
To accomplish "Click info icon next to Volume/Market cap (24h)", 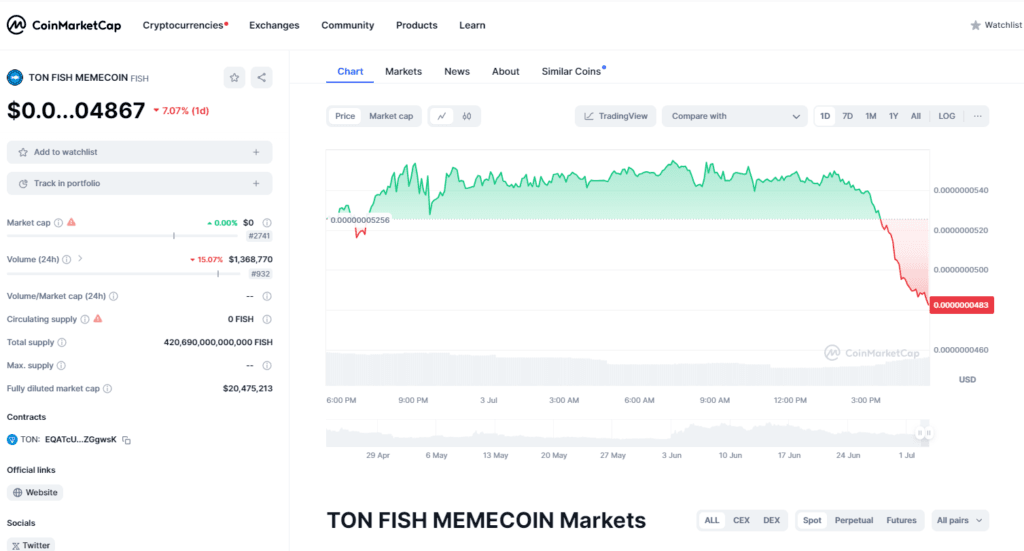I will click(x=114, y=296).
